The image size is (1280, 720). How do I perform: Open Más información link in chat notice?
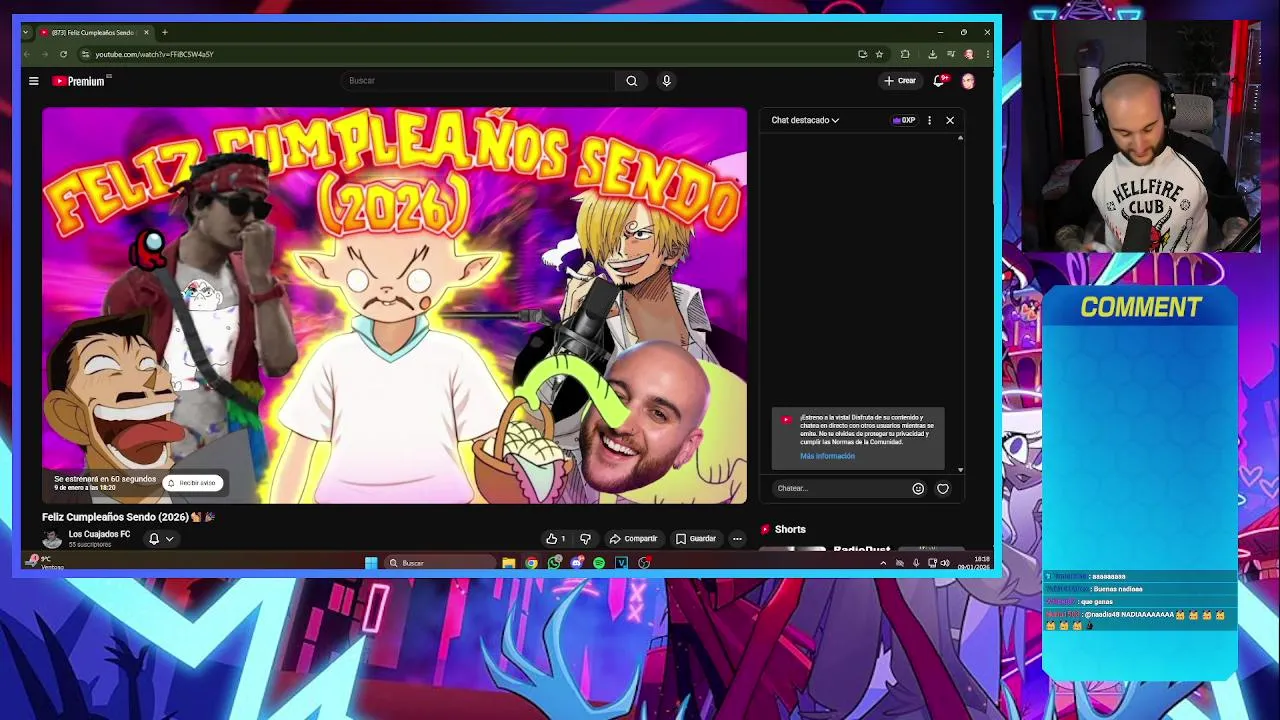827,456
